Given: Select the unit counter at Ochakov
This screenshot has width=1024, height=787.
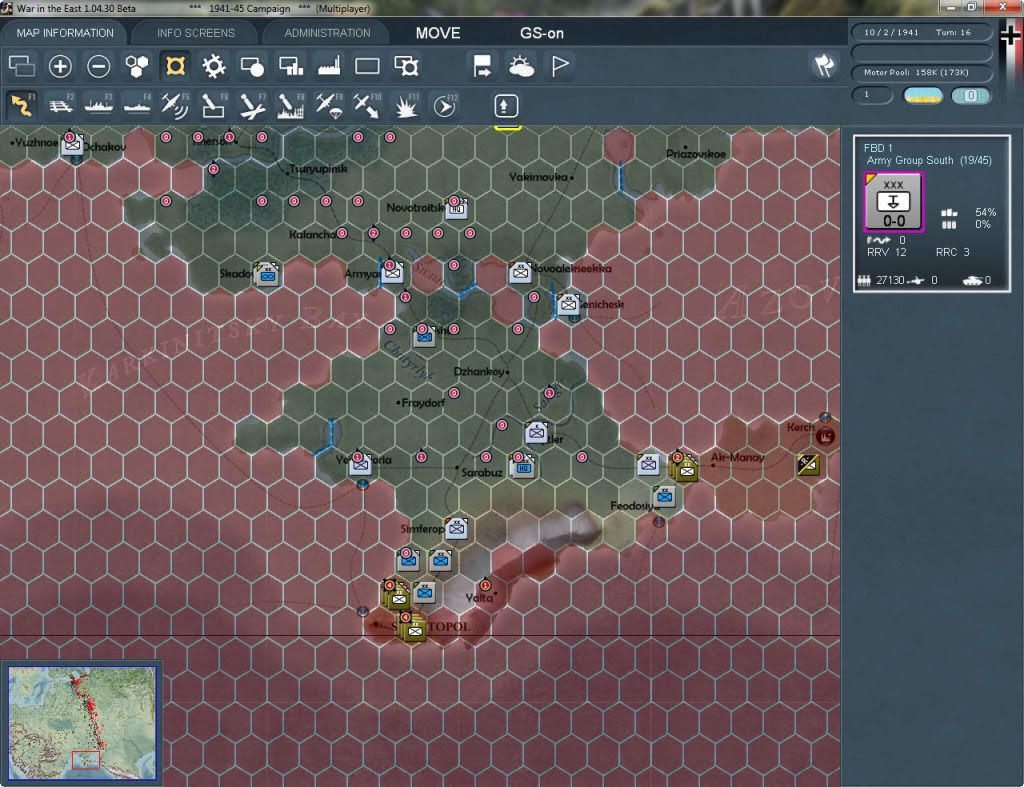Looking at the screenshot, I should click(72, 144).
